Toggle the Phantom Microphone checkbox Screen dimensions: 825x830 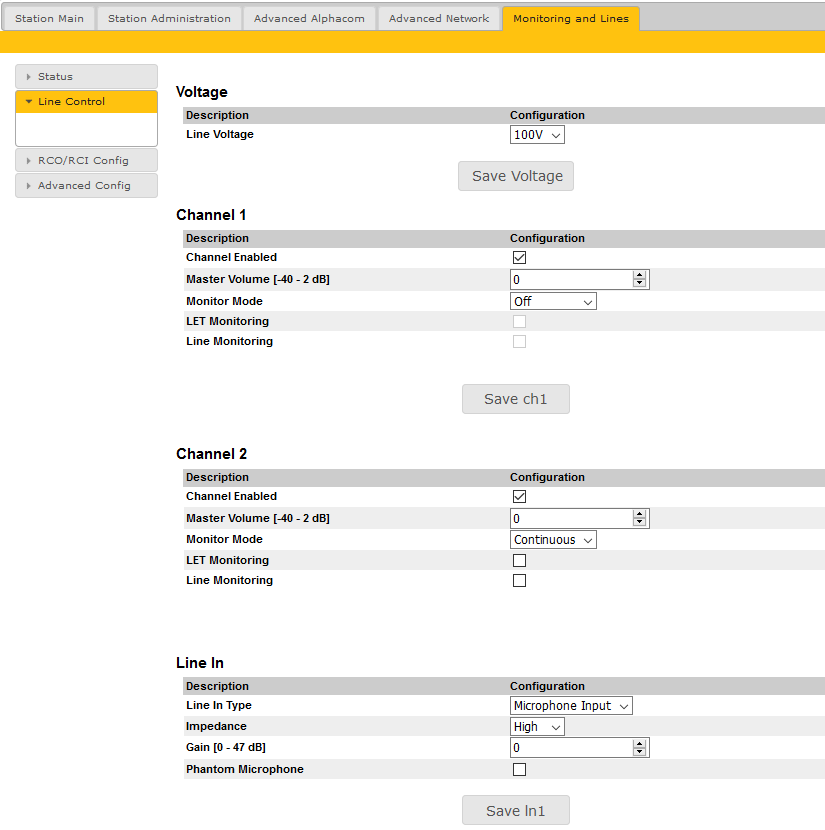519,770
